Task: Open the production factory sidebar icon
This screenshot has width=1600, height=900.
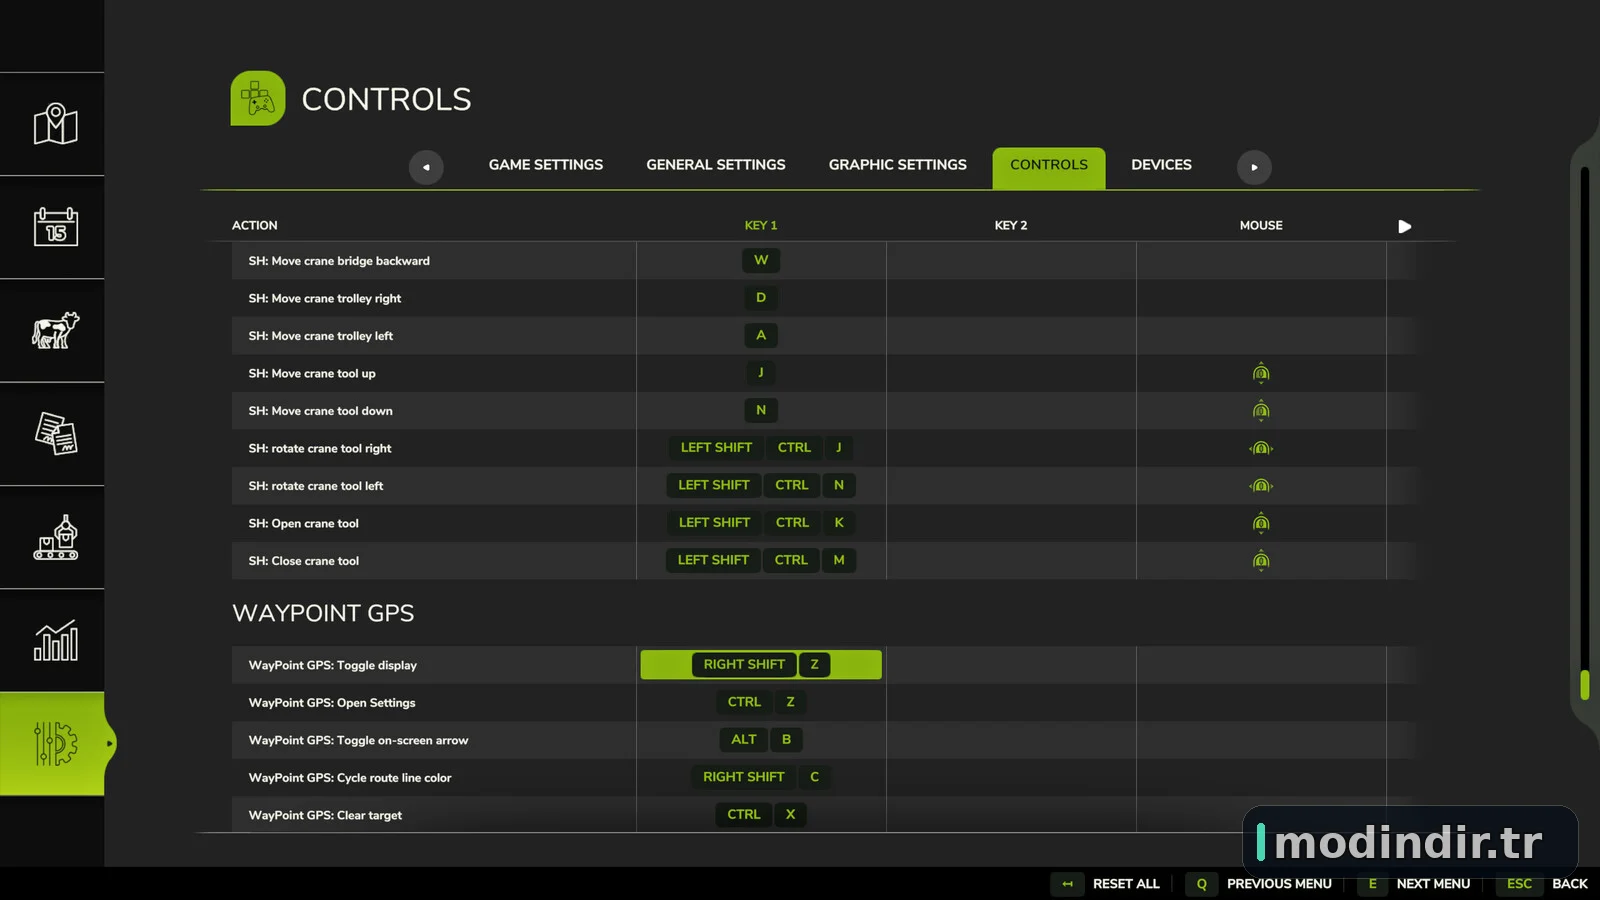Action: click(55, 537)
